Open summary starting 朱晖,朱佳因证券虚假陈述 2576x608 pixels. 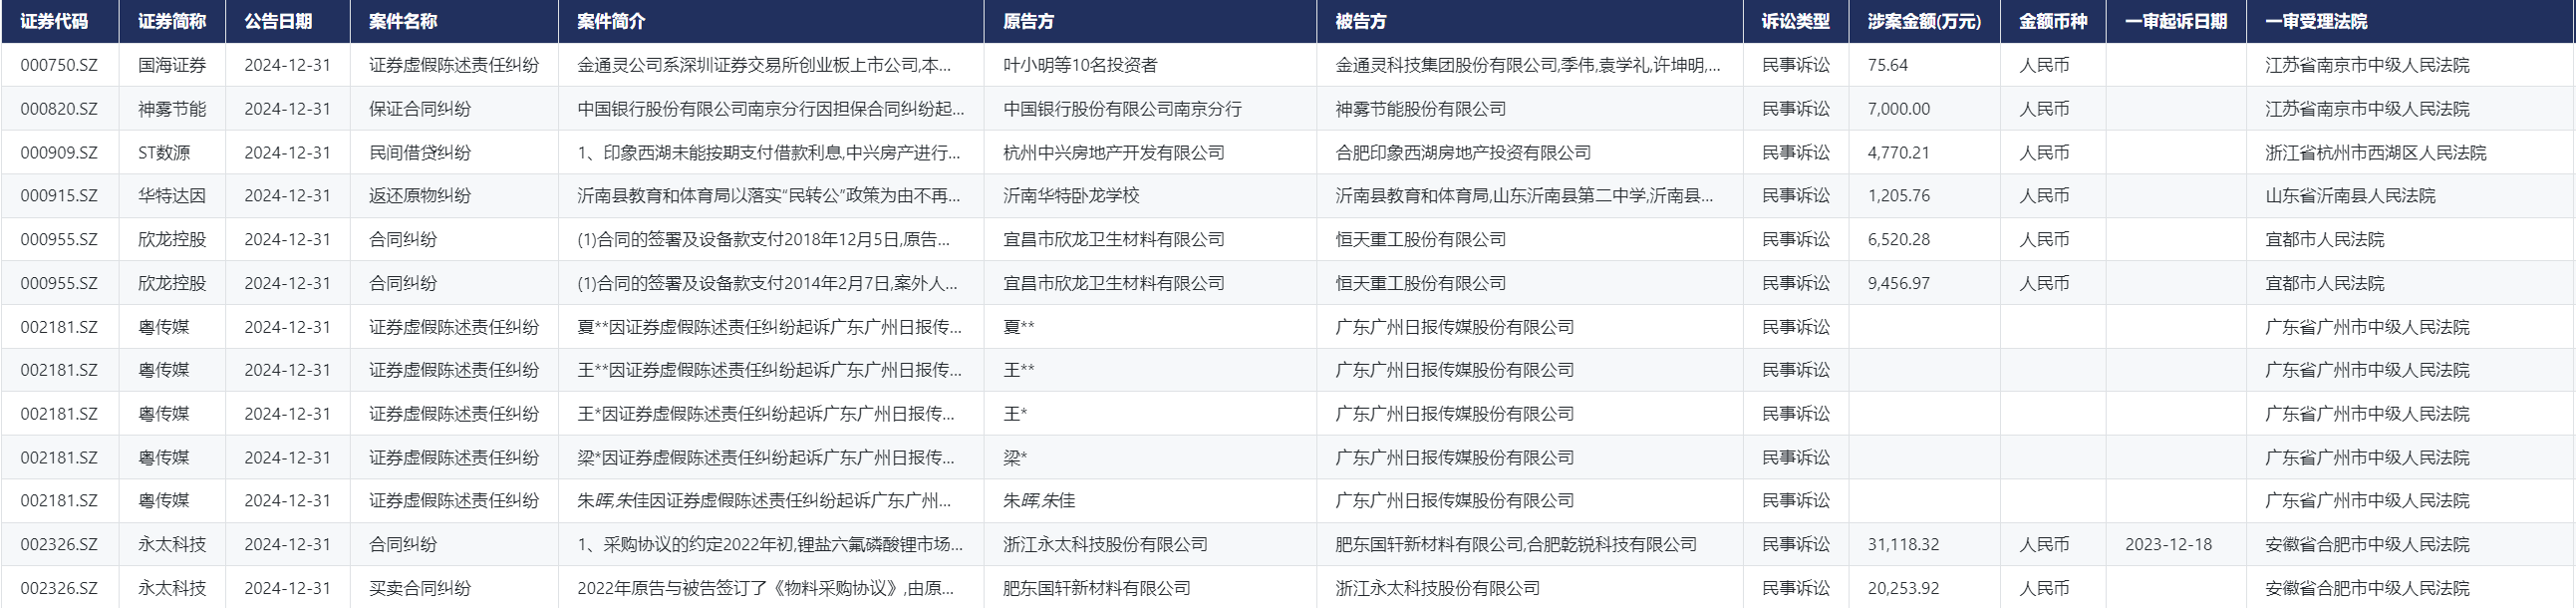(764, 501)
